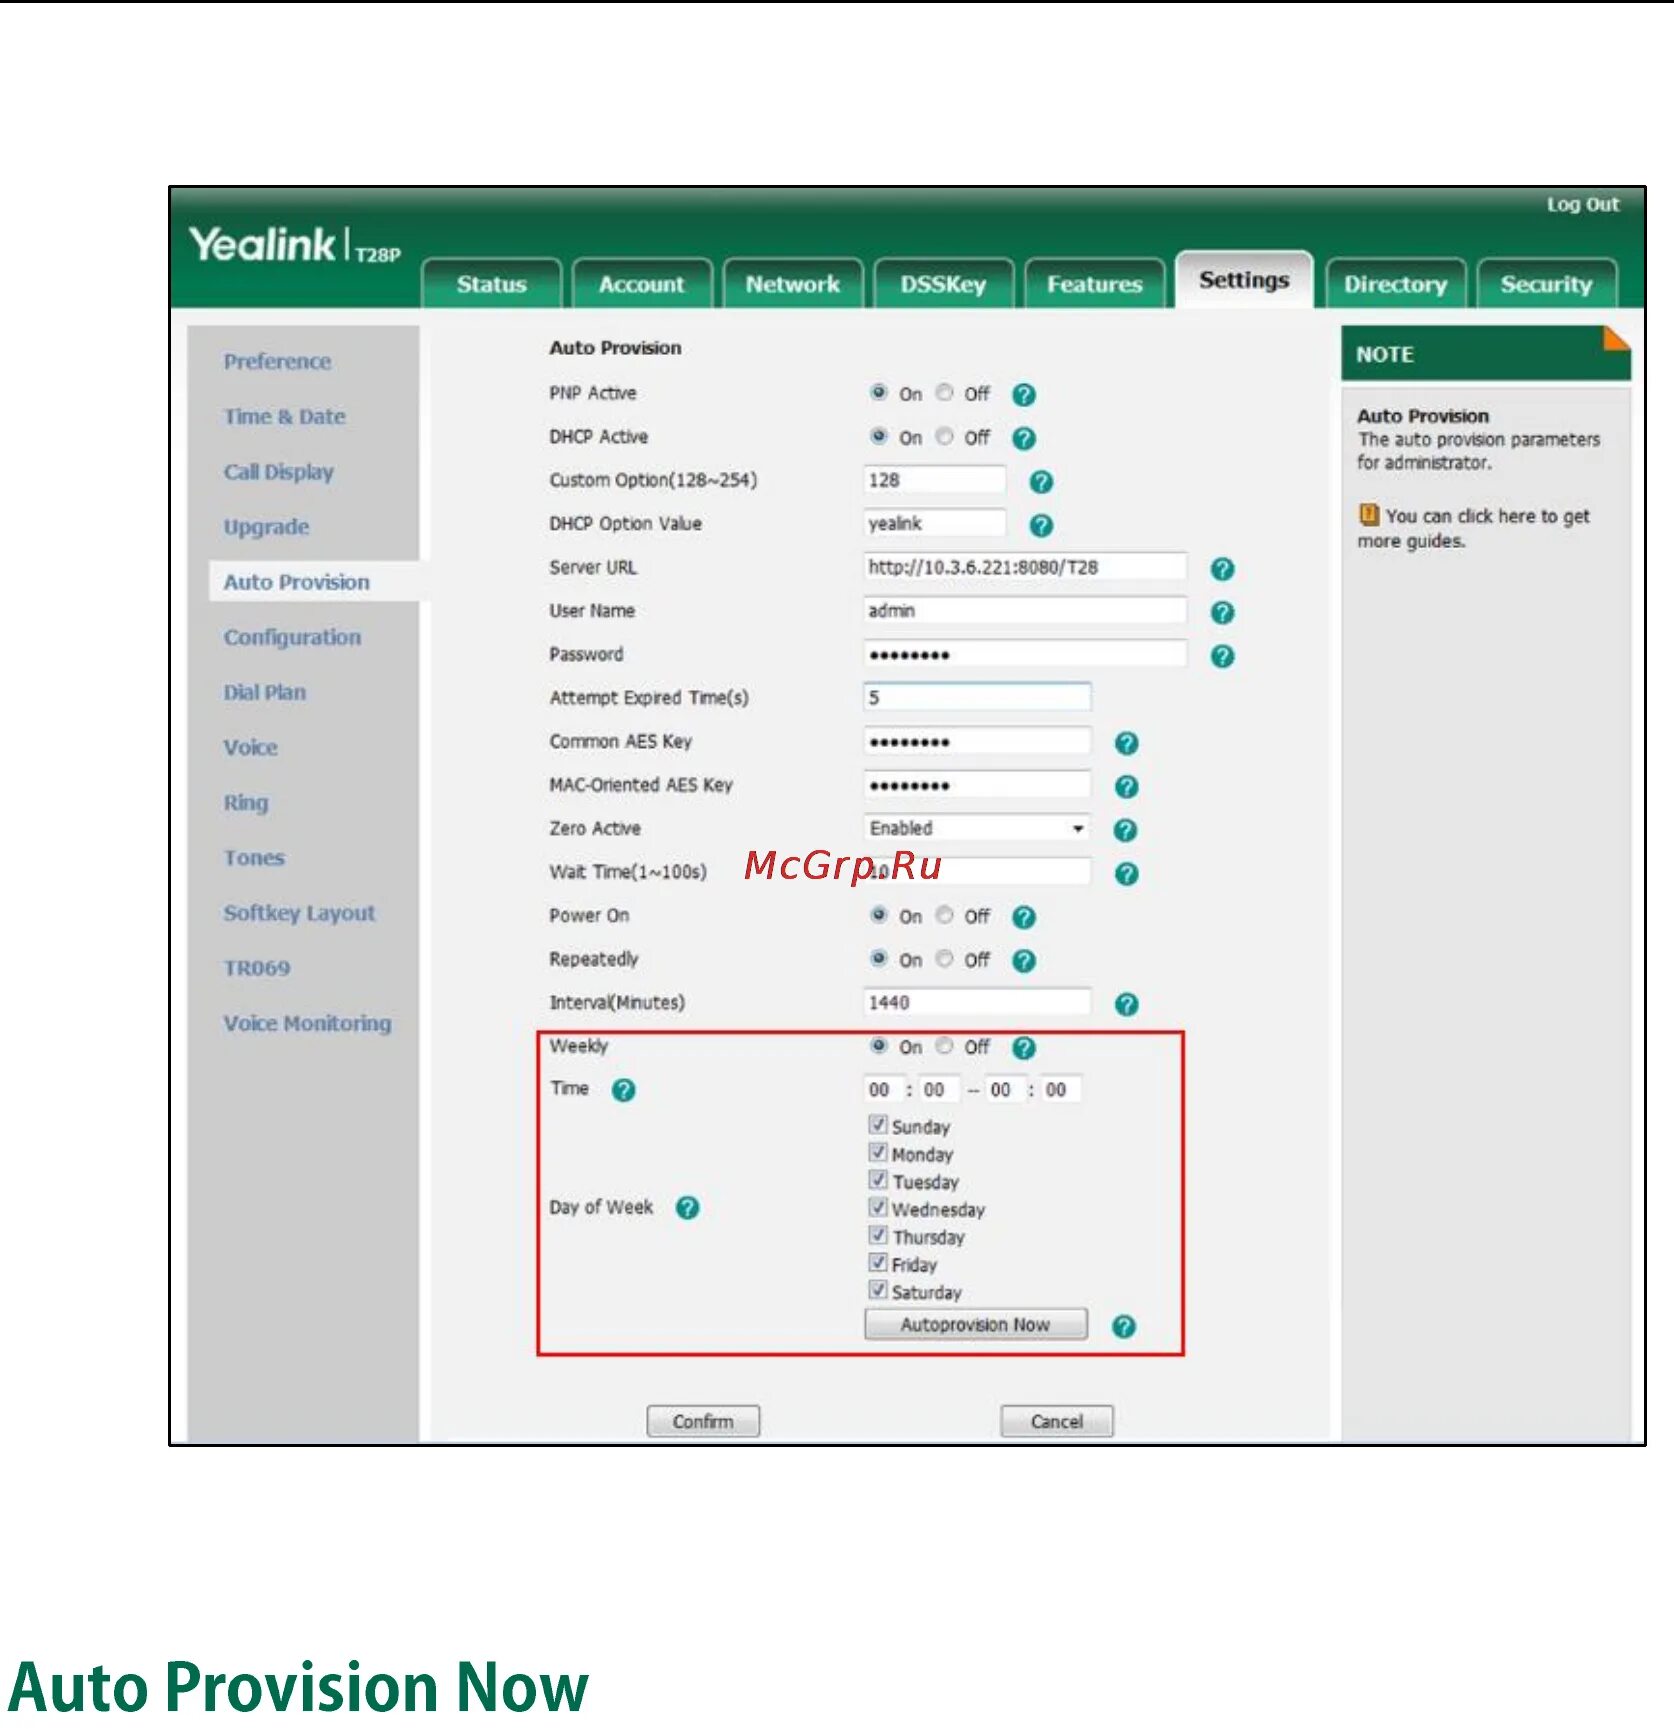Open Voice Monitoring in the sidebar
The image size is (1674, 1729).
307,1023
